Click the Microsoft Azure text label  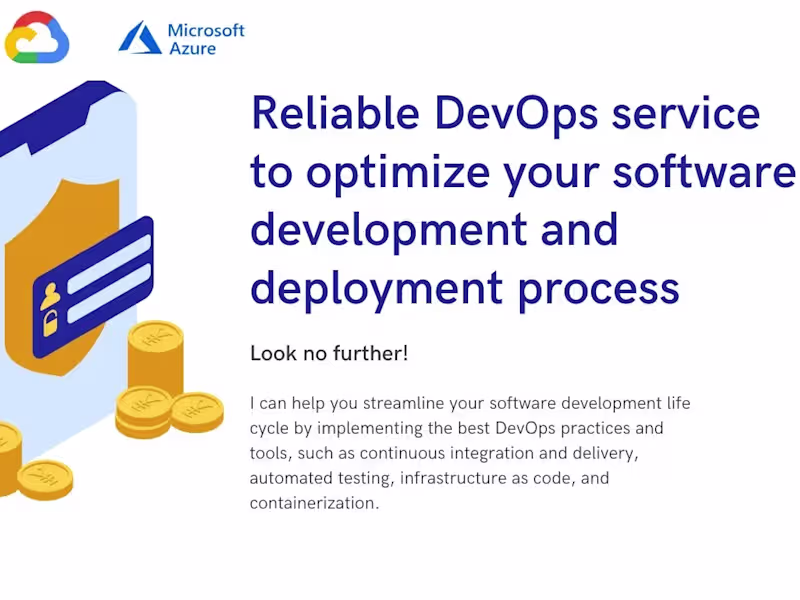206,39
